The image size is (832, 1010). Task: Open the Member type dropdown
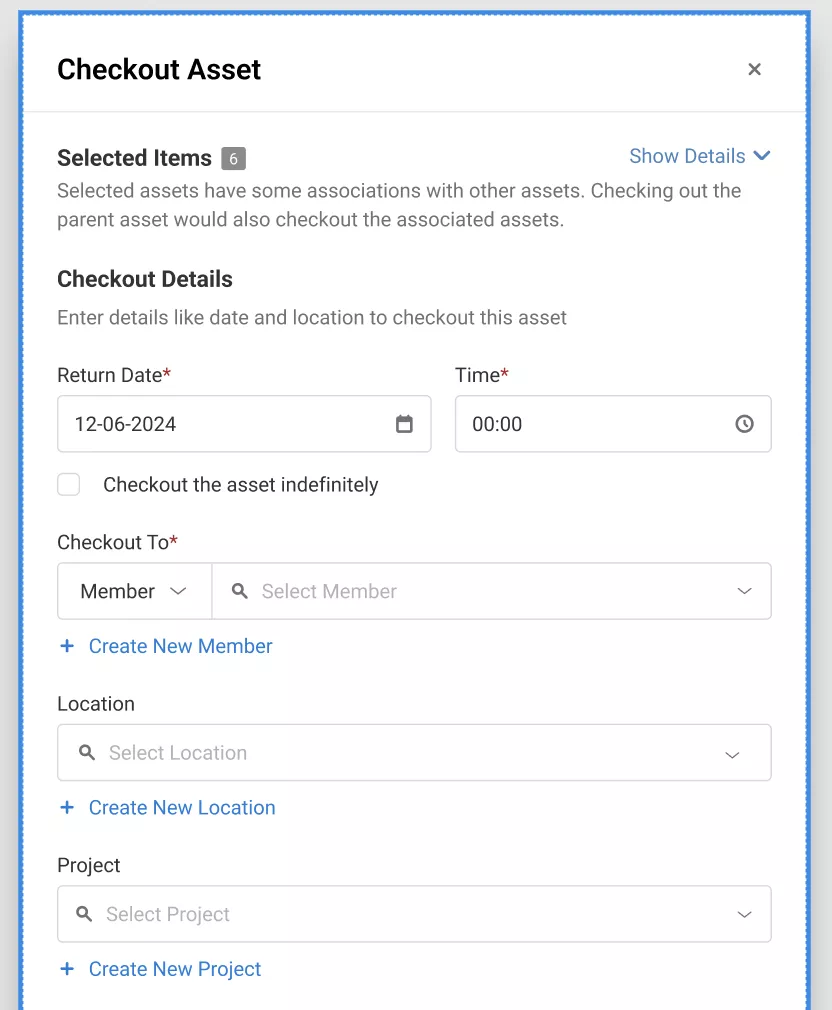134,591
